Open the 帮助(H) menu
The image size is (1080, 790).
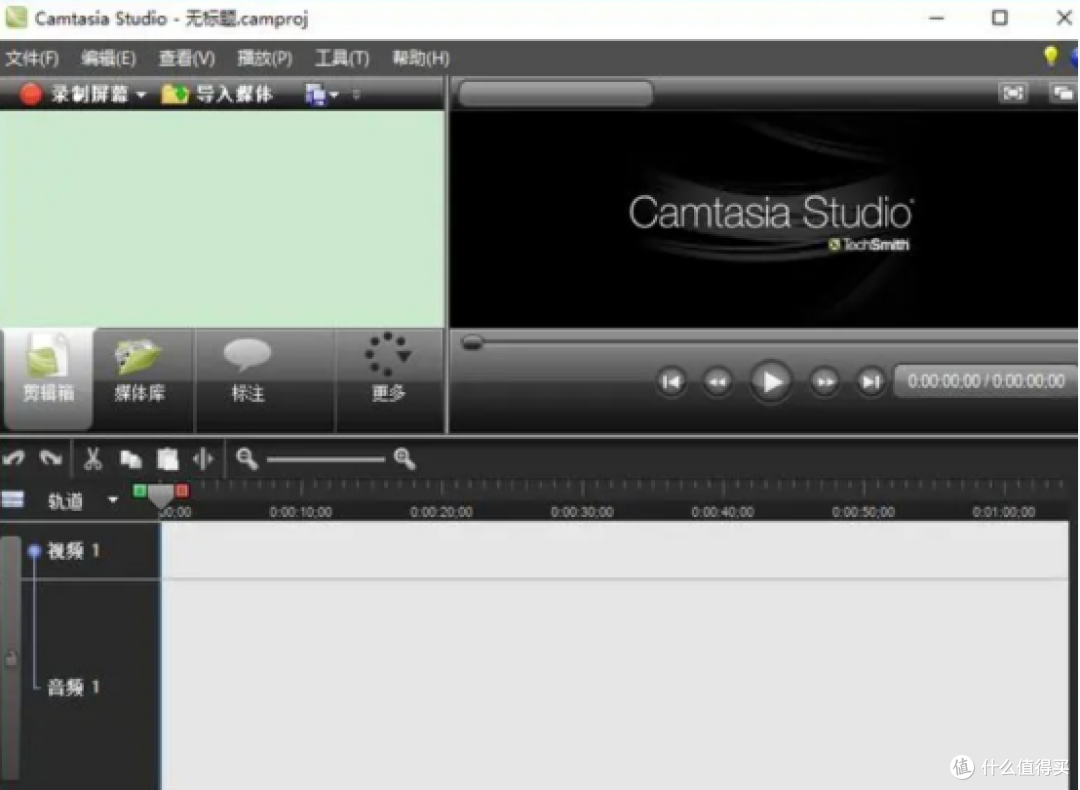(421, 59)
